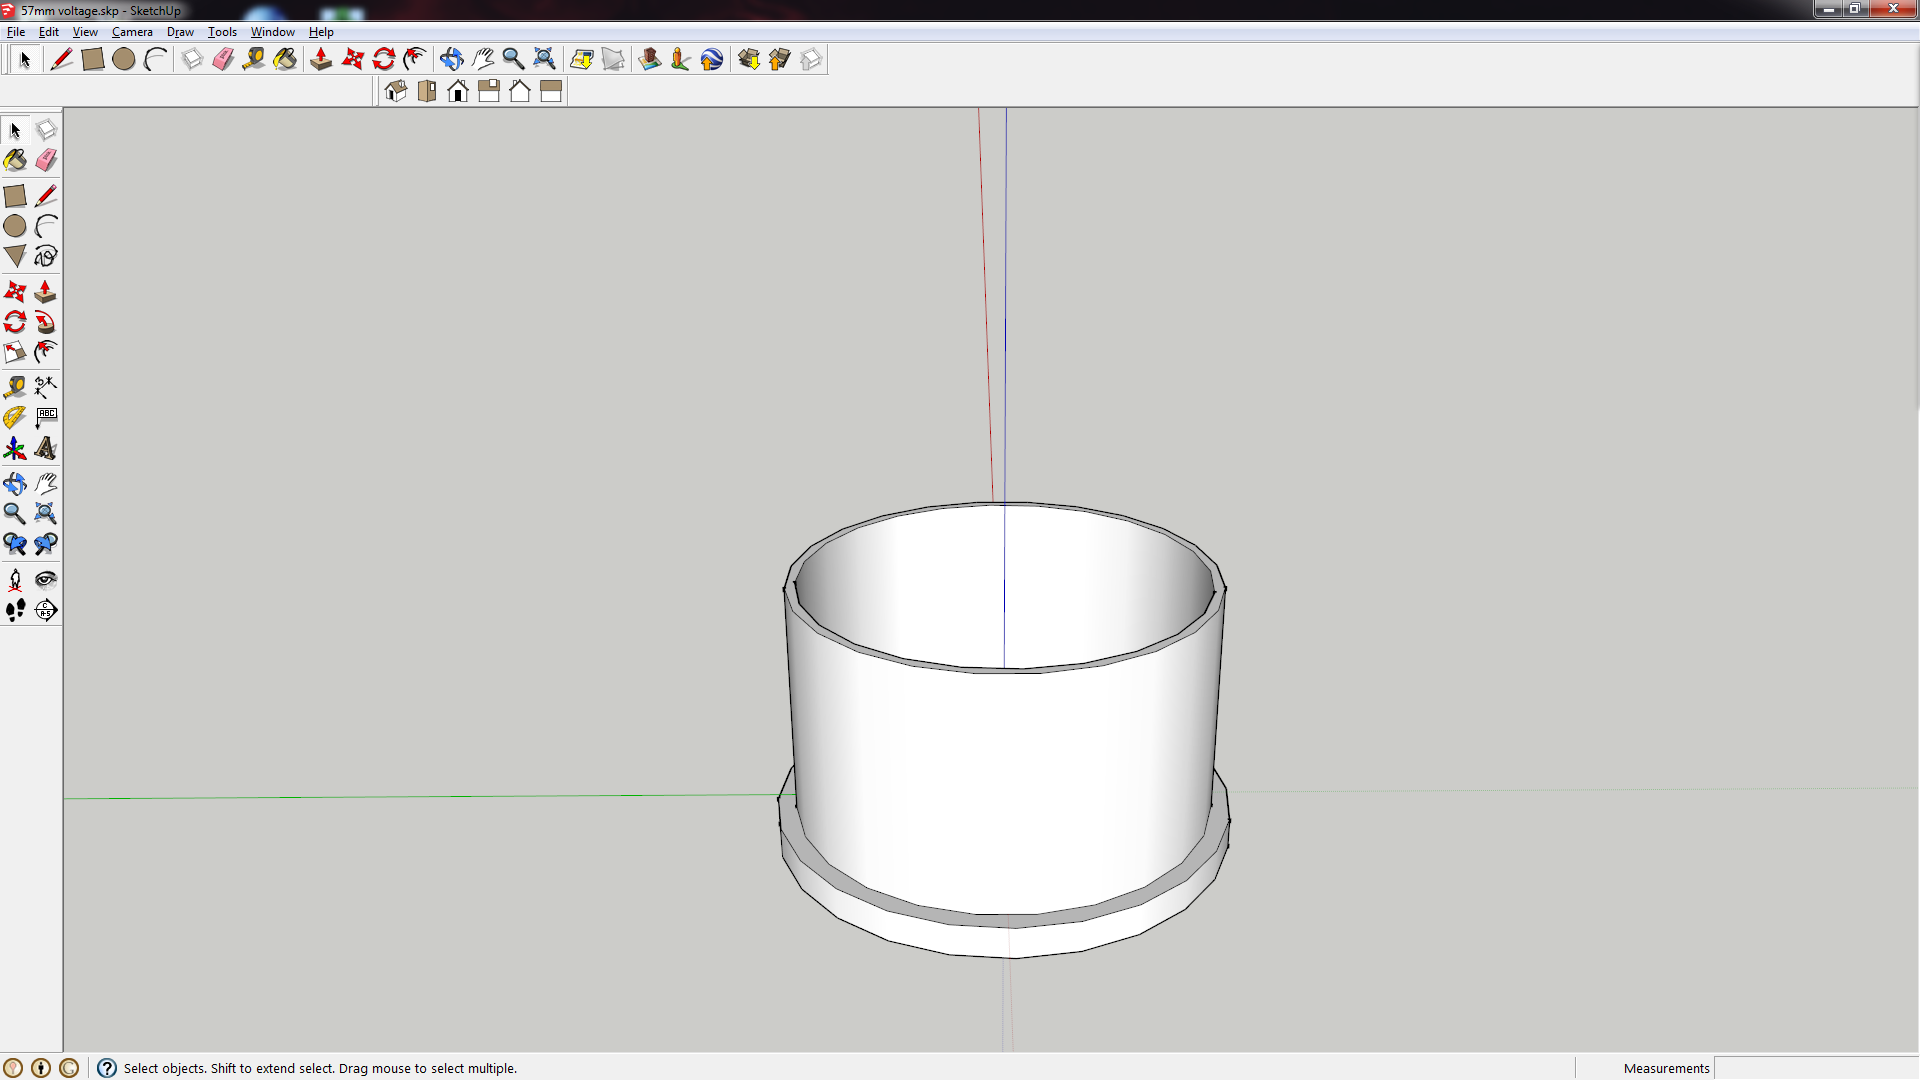This screenshot has width=1920, height=1080.
Task: Open the File menu
Action: click(x=16, y=32)
